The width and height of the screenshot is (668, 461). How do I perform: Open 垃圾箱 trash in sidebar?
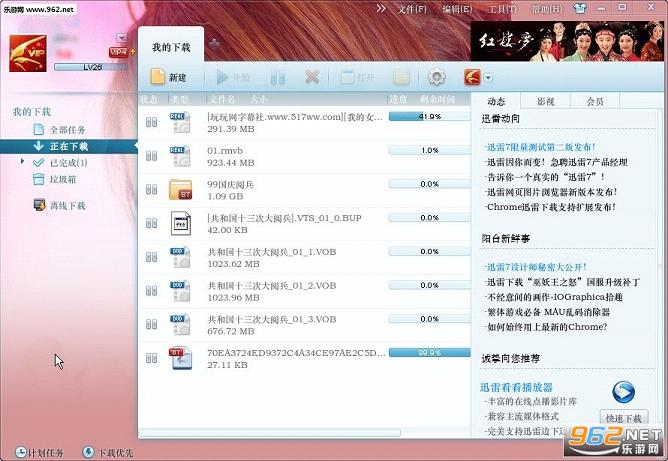click(x=55, y=179)
